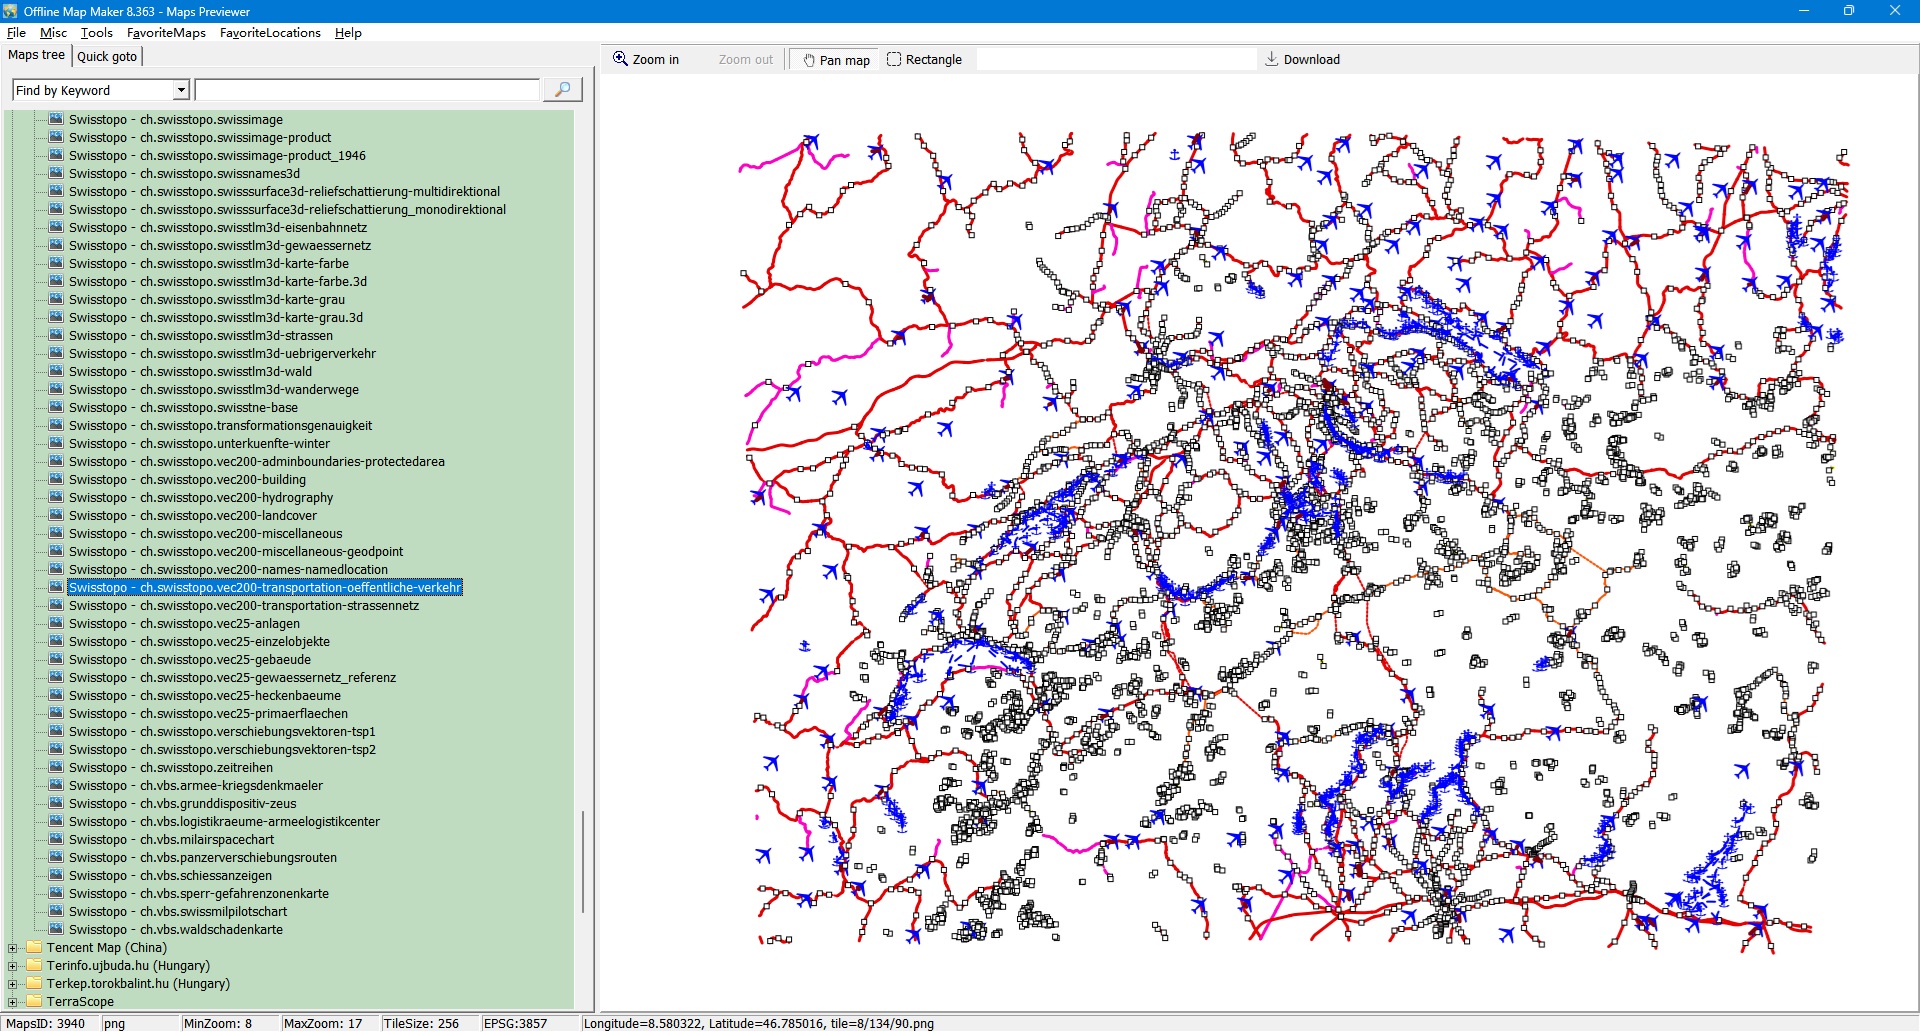Click the maps tree vertical scrollbar
The image size is (1920, 1032).
click(582, 860)
